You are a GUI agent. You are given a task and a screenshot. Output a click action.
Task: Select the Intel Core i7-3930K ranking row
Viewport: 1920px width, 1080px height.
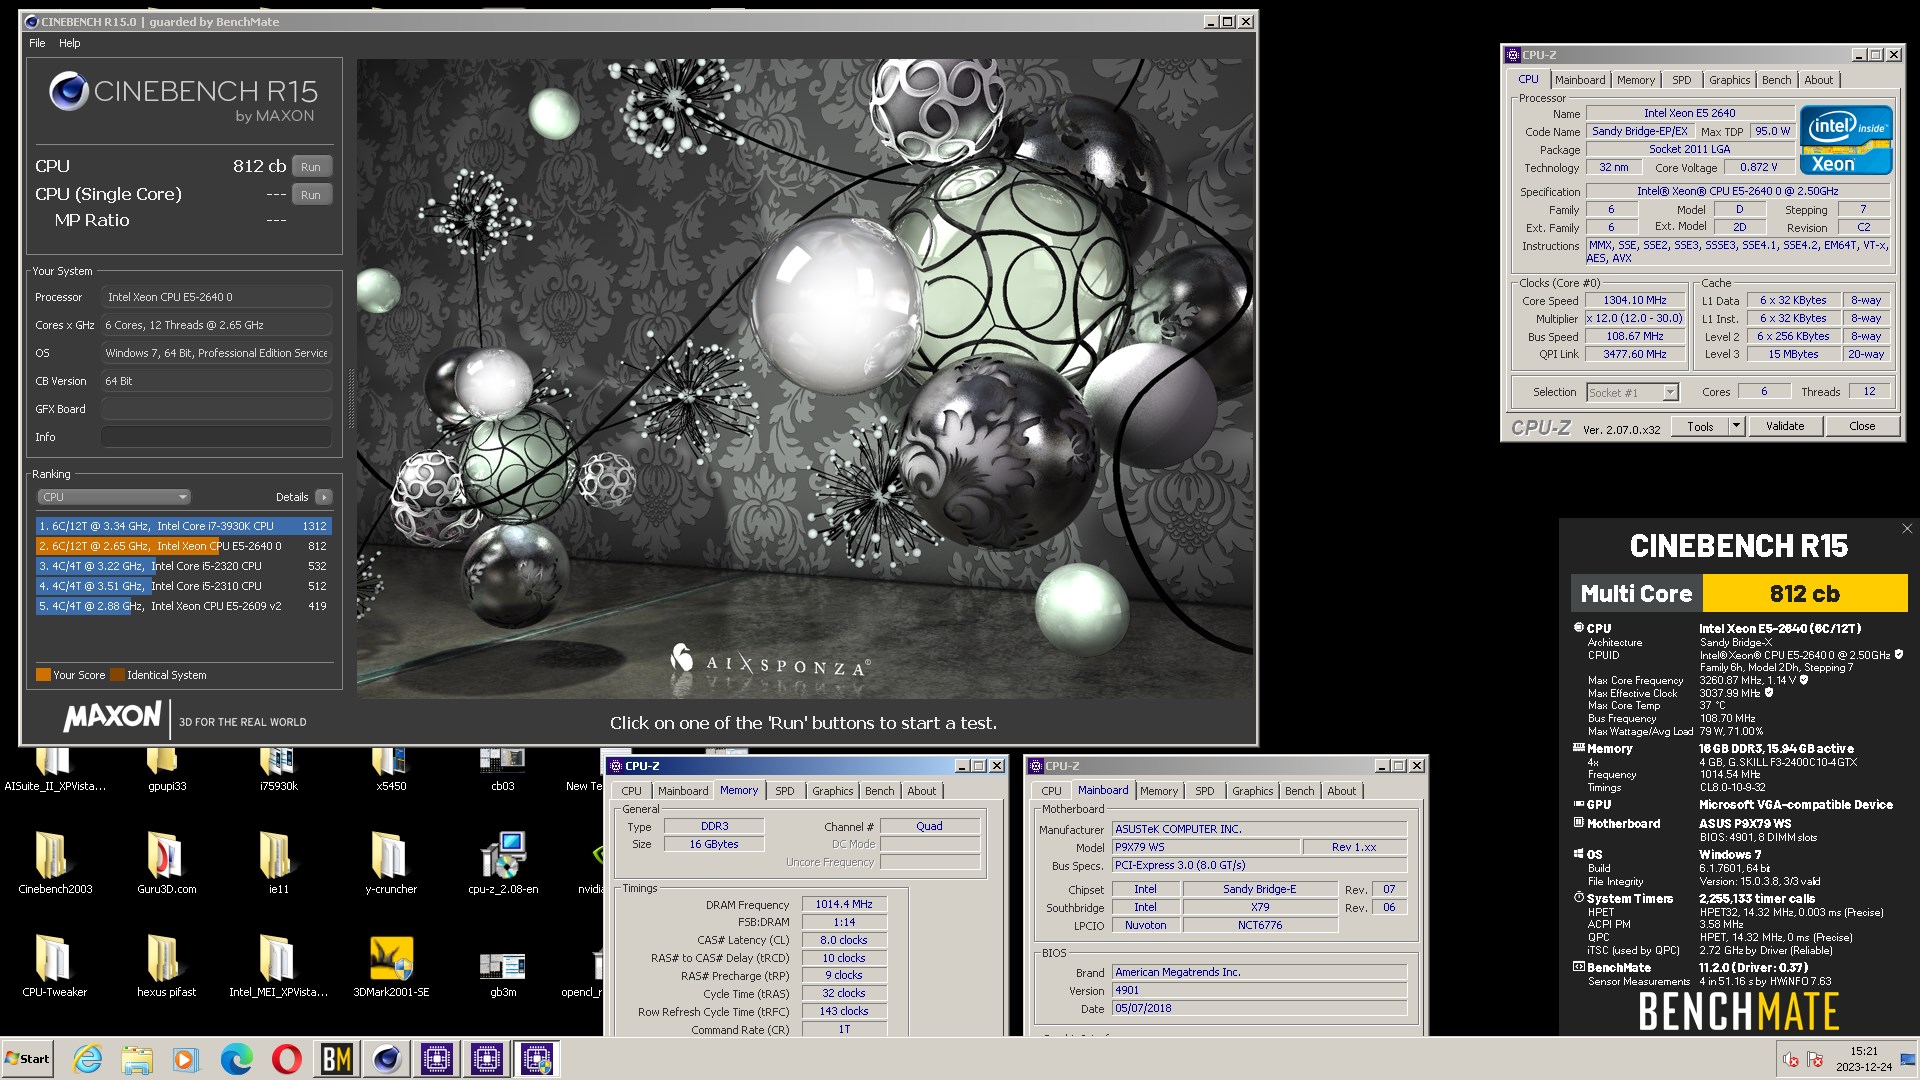point(183,526)
